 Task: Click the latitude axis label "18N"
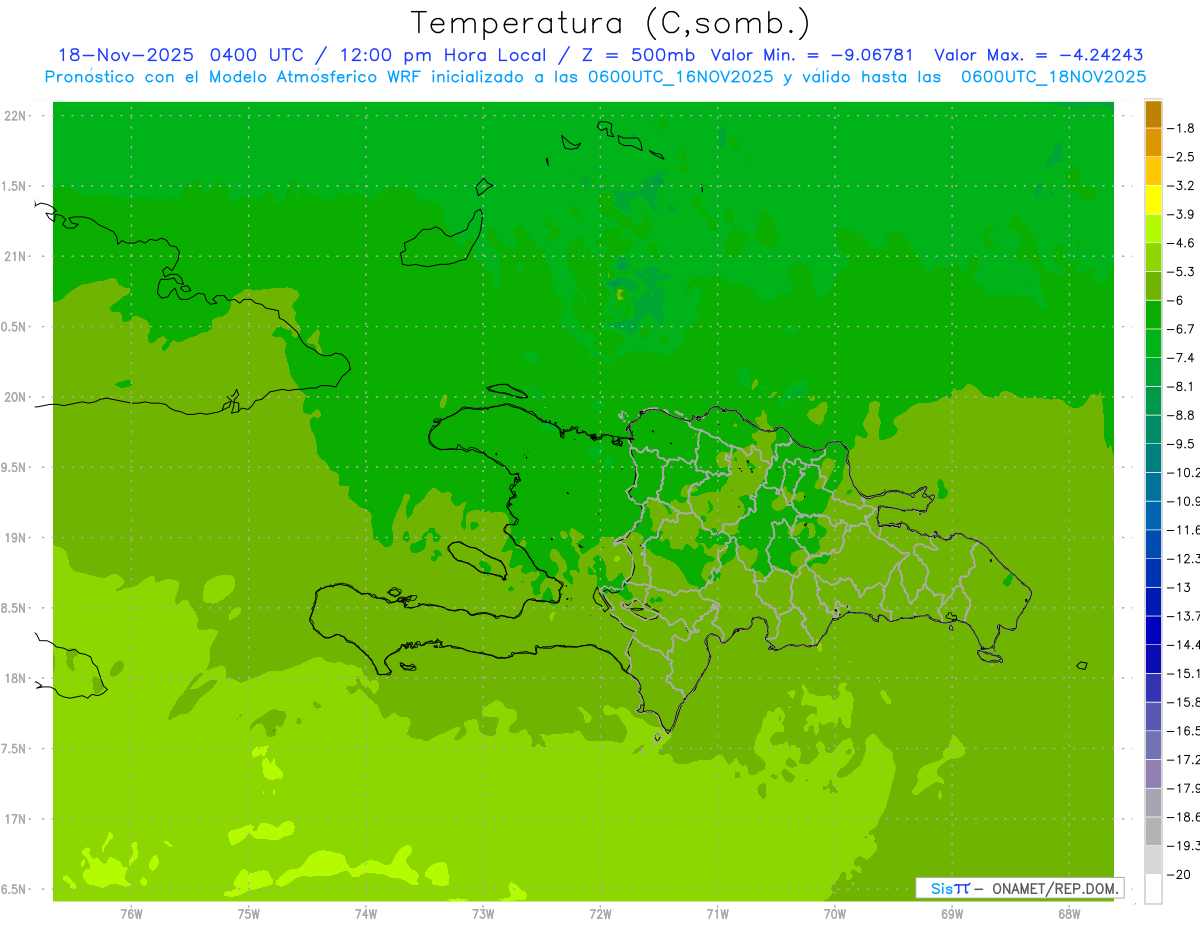14,679
